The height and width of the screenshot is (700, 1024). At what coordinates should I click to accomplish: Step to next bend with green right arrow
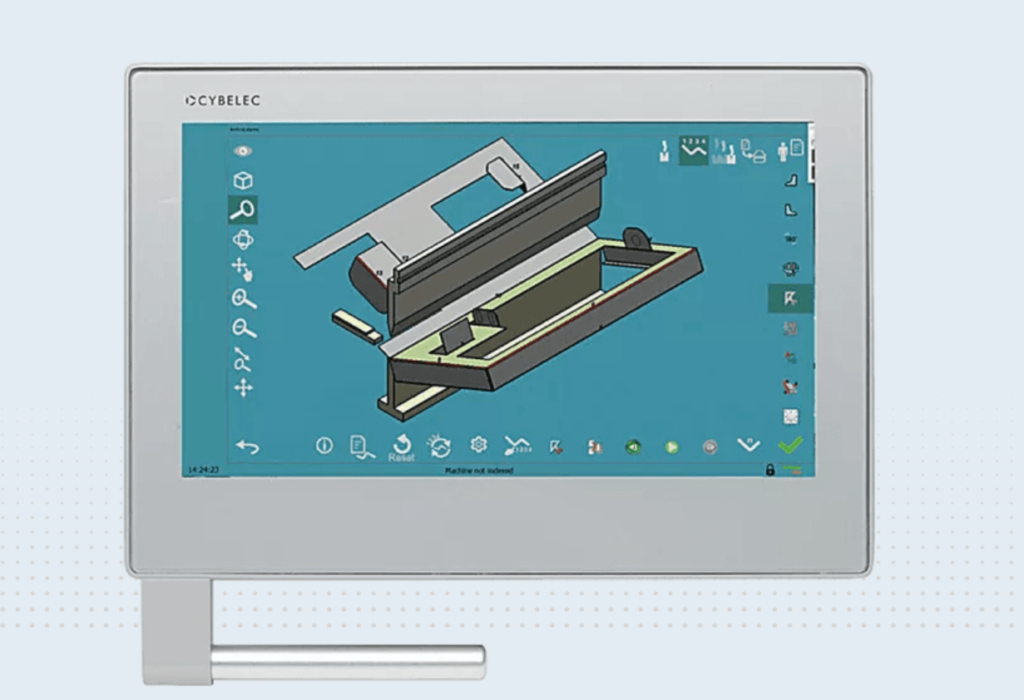pyautogui.click(x=672, y=447)
